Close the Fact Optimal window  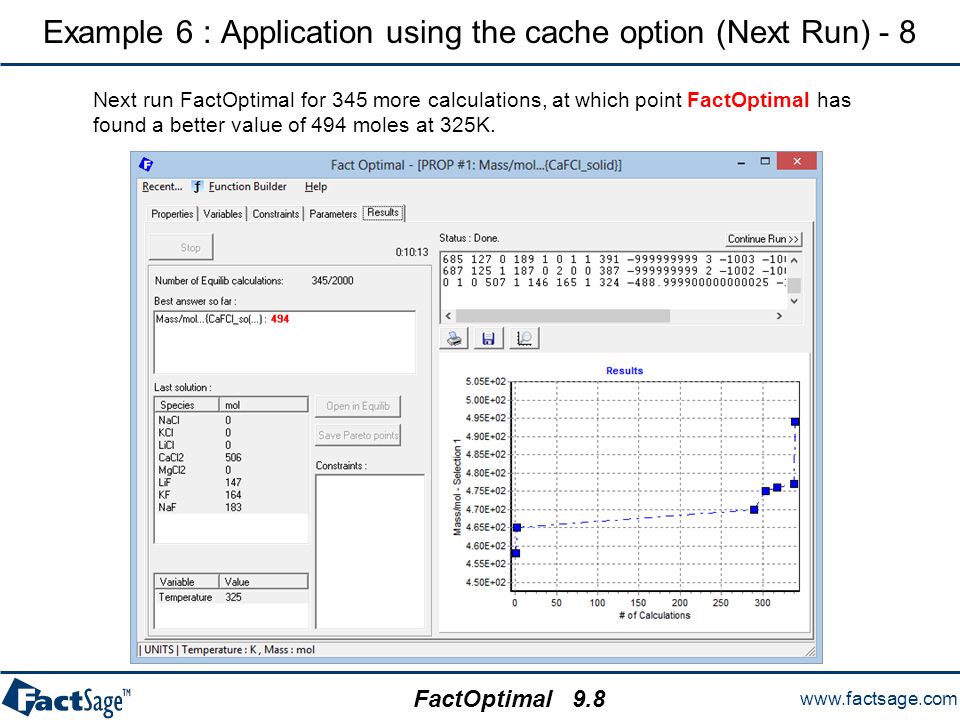click(x=797, y=161)
